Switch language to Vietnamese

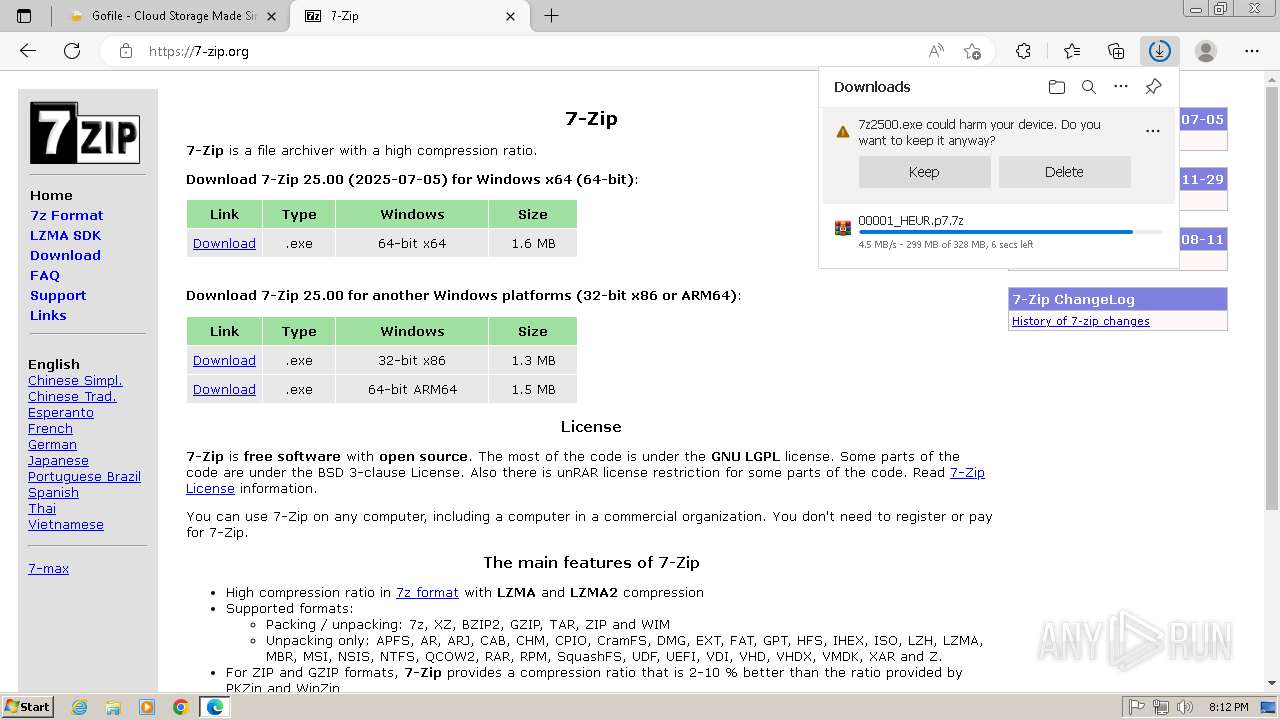(66, 524)
